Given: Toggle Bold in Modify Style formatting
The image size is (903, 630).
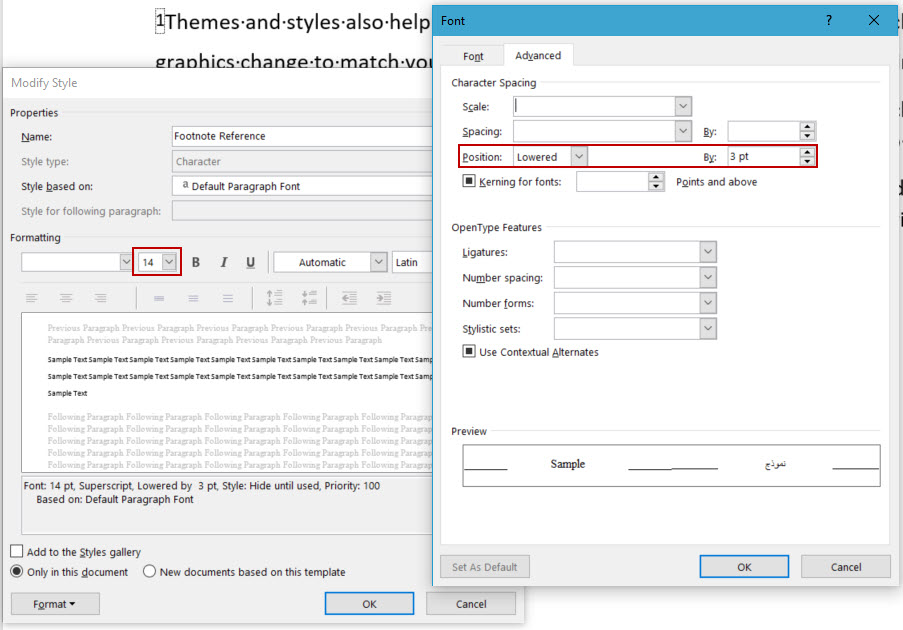Looking at the screenshot, I should click(196, 262).
